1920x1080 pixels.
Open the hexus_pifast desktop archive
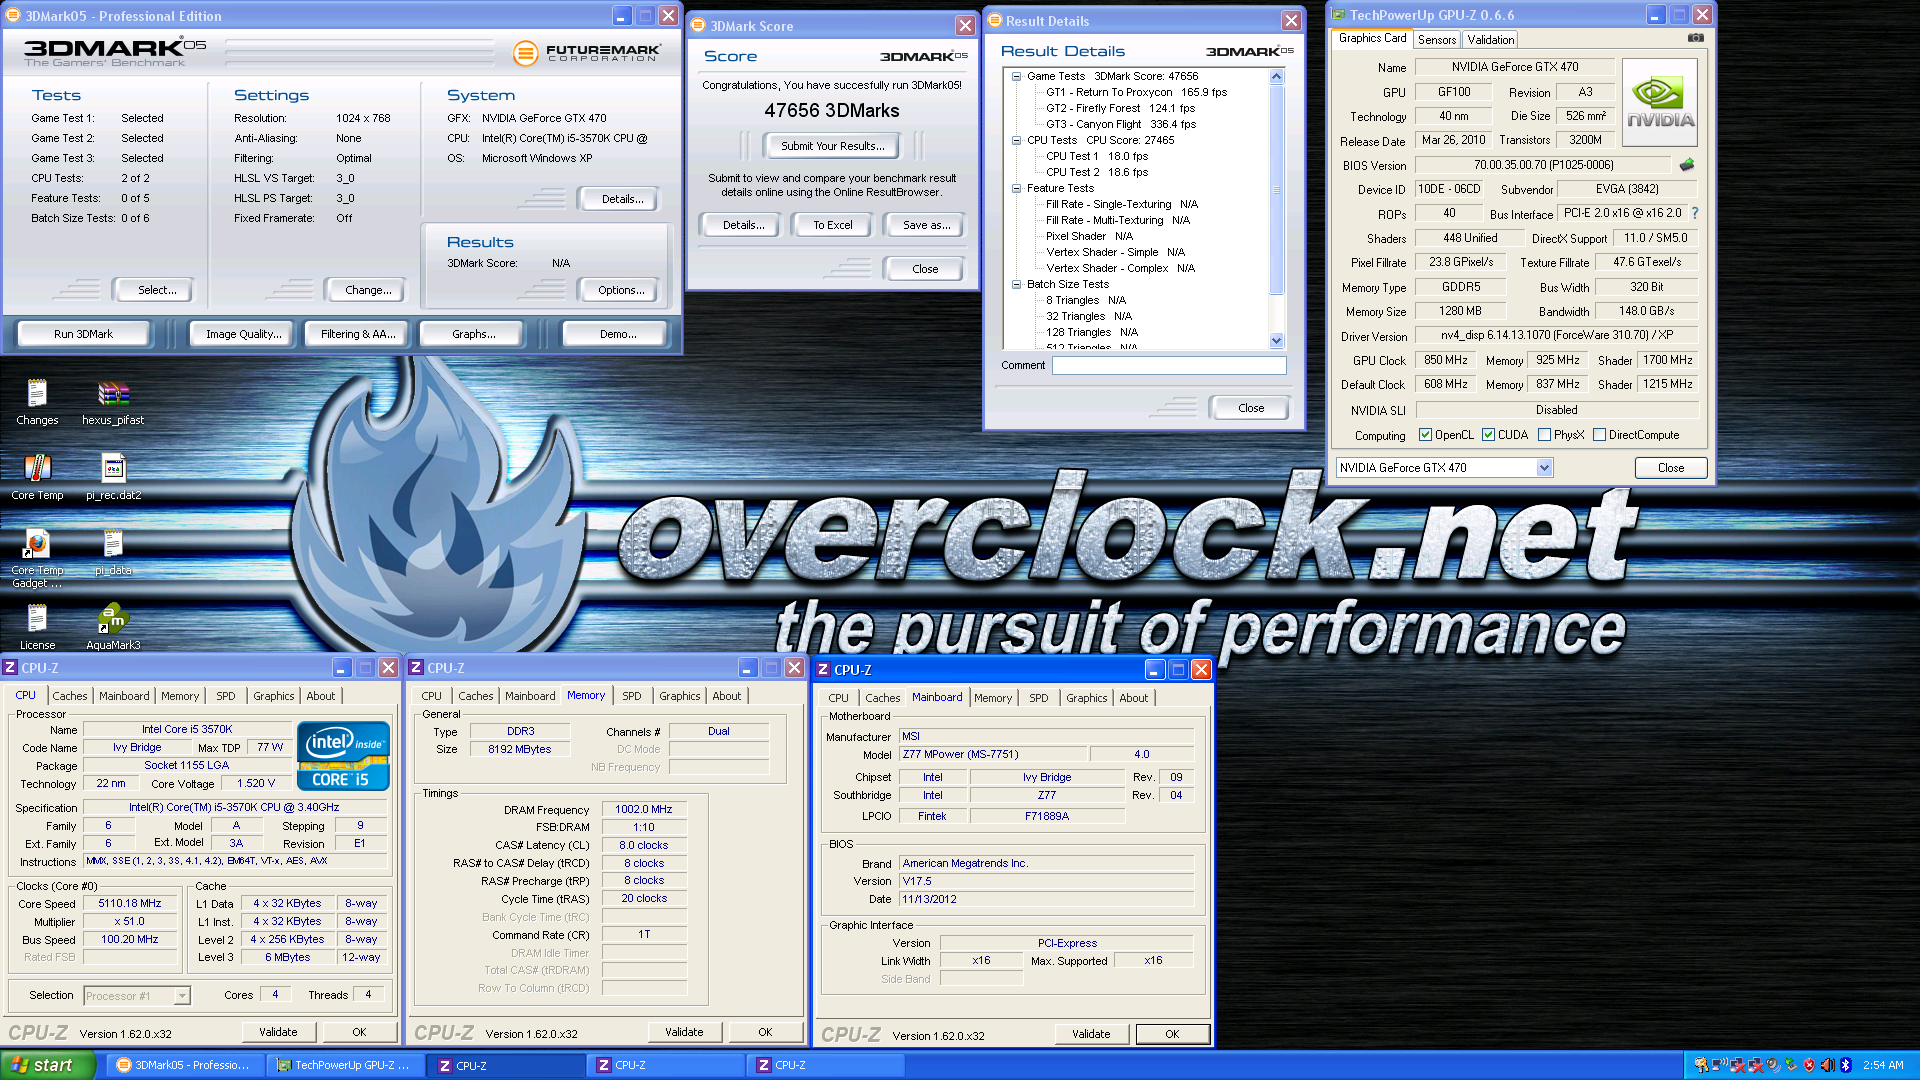coord(113,402)
